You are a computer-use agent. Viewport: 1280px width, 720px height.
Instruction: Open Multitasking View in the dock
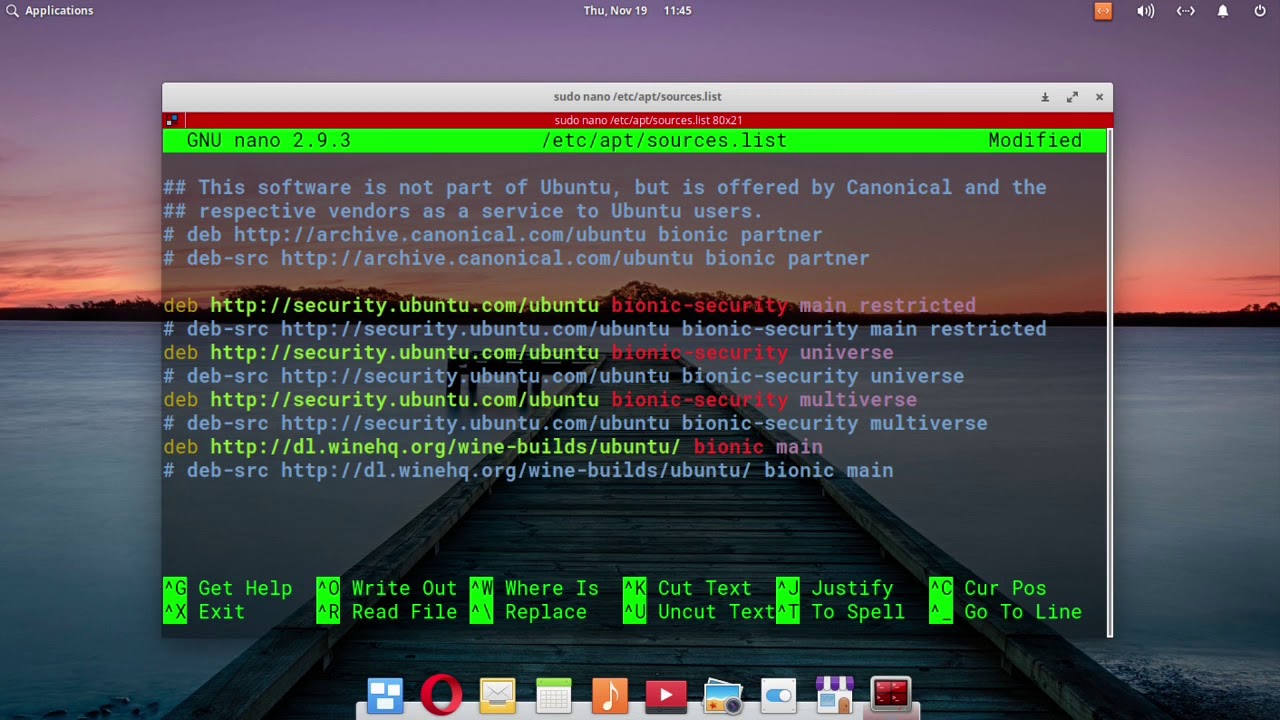pyautogui.click(x=385, y=695)
